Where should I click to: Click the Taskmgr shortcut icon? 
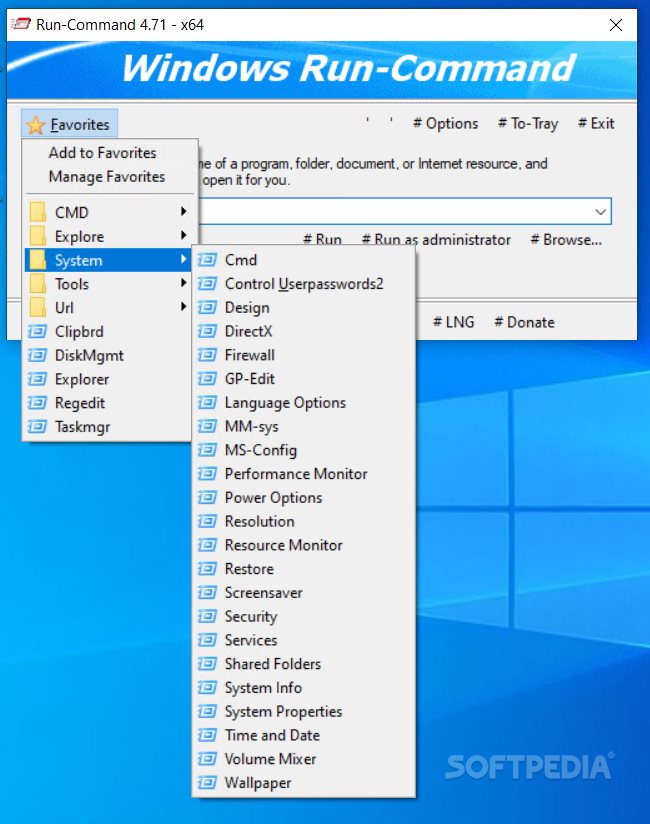[37, 426]
